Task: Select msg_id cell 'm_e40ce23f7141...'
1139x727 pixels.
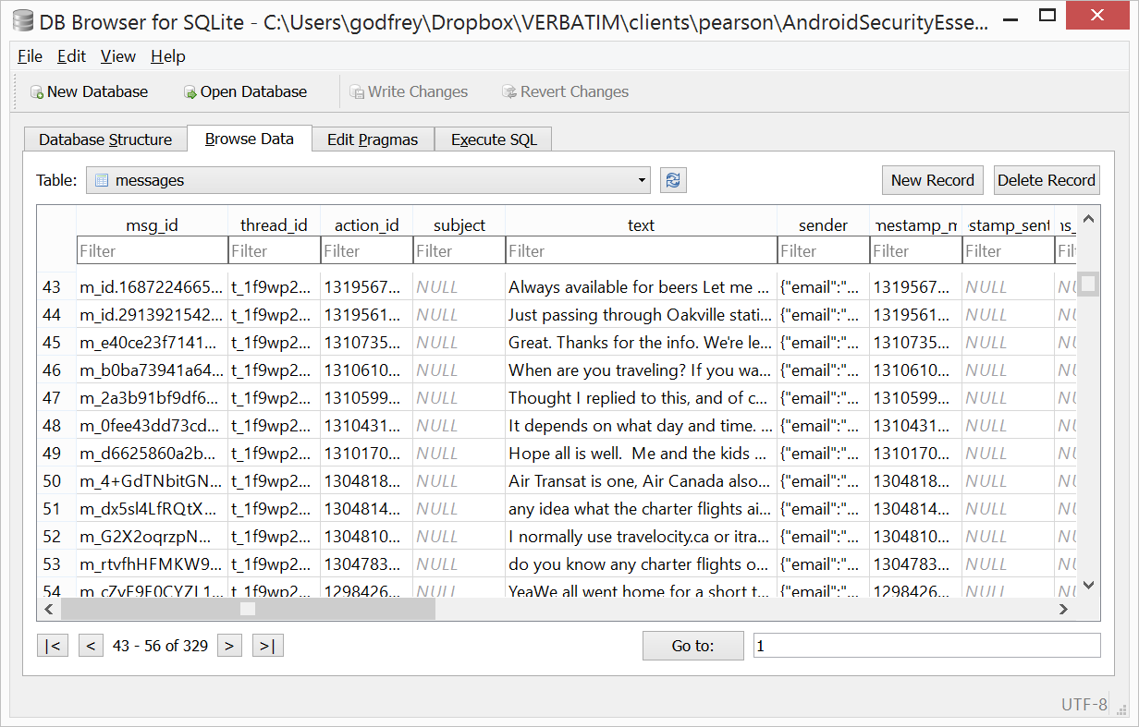Action: (x=152, y=342)
